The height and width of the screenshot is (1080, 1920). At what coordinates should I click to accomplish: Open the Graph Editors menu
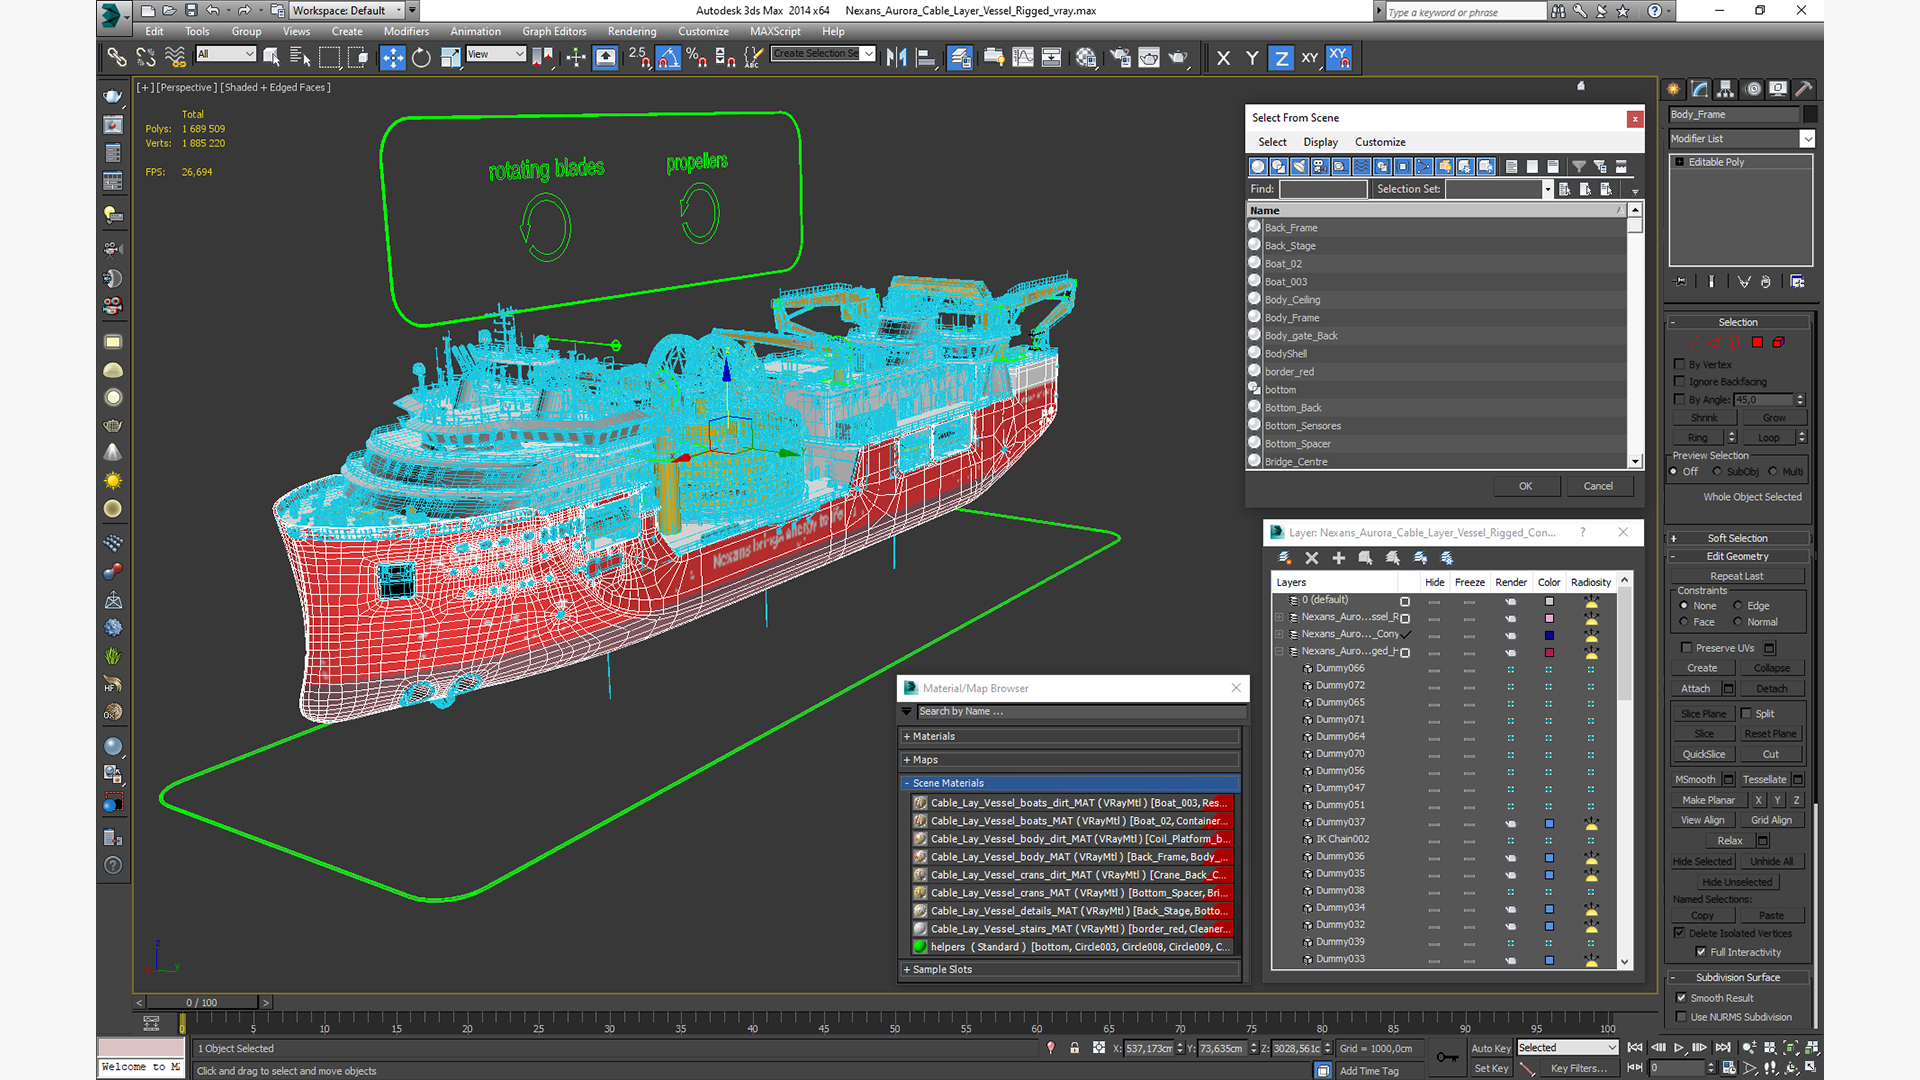coord(553,31)
